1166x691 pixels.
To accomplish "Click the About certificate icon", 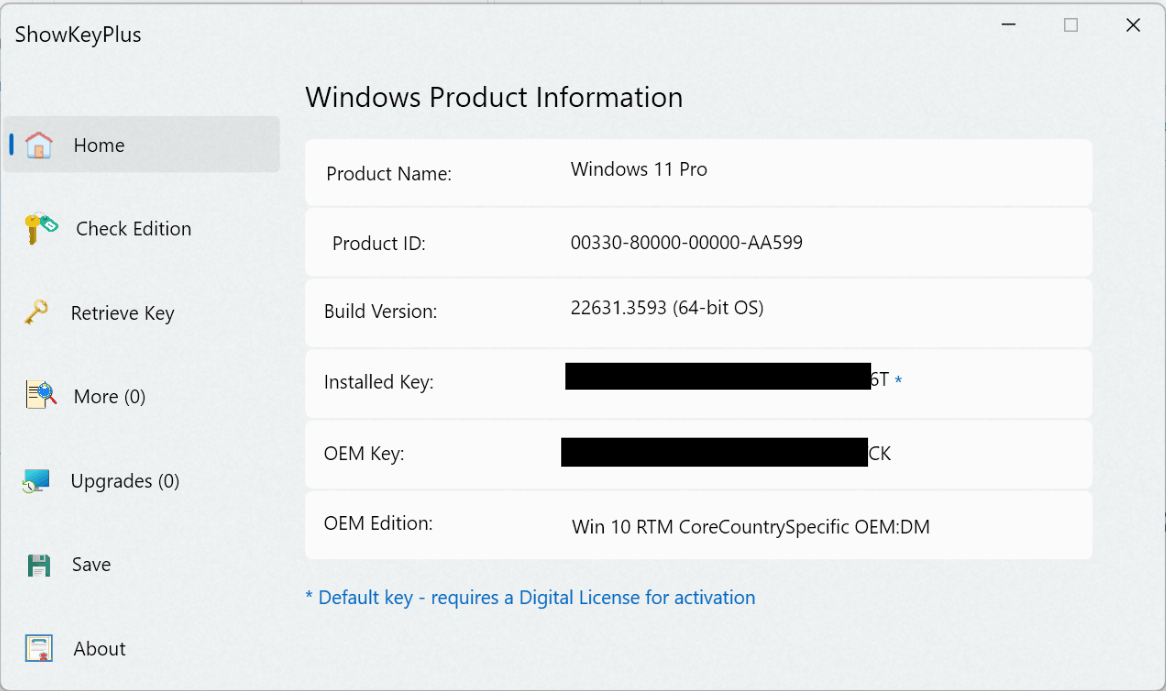I will (x=39, y=648).
